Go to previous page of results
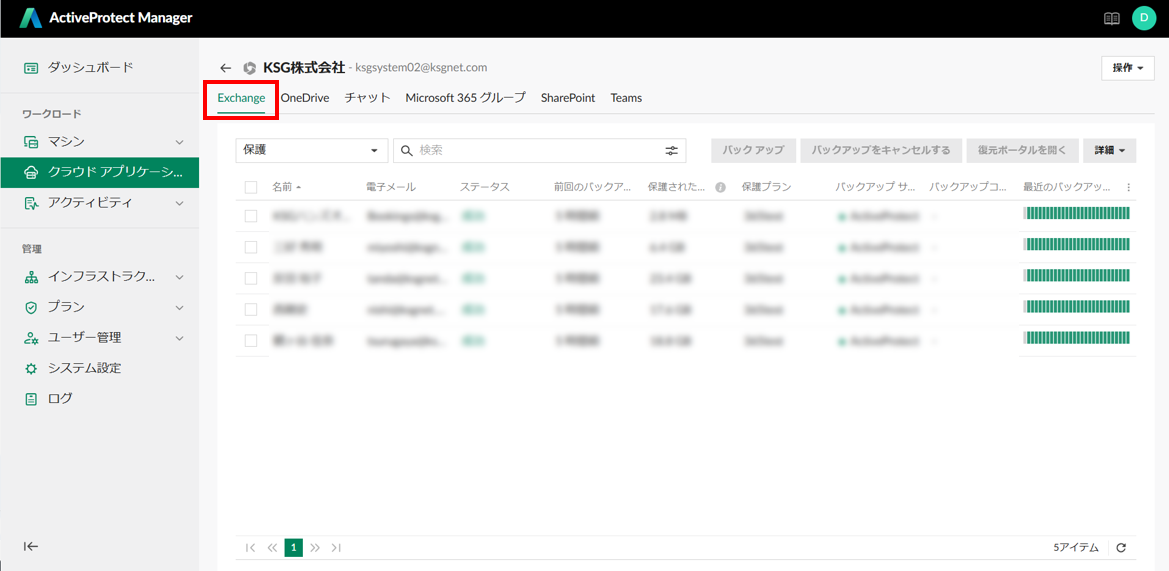This screenshot has height=571, width=1169. tap(272, 548)
